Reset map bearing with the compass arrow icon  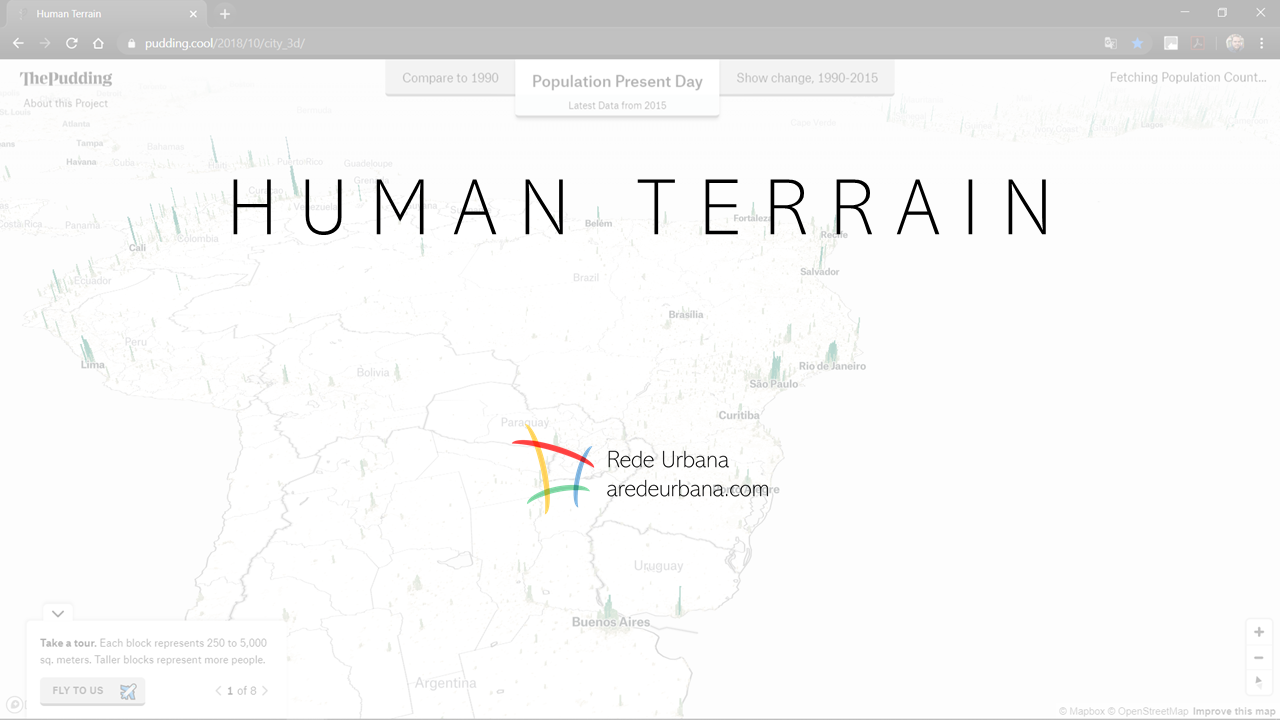1258,681
